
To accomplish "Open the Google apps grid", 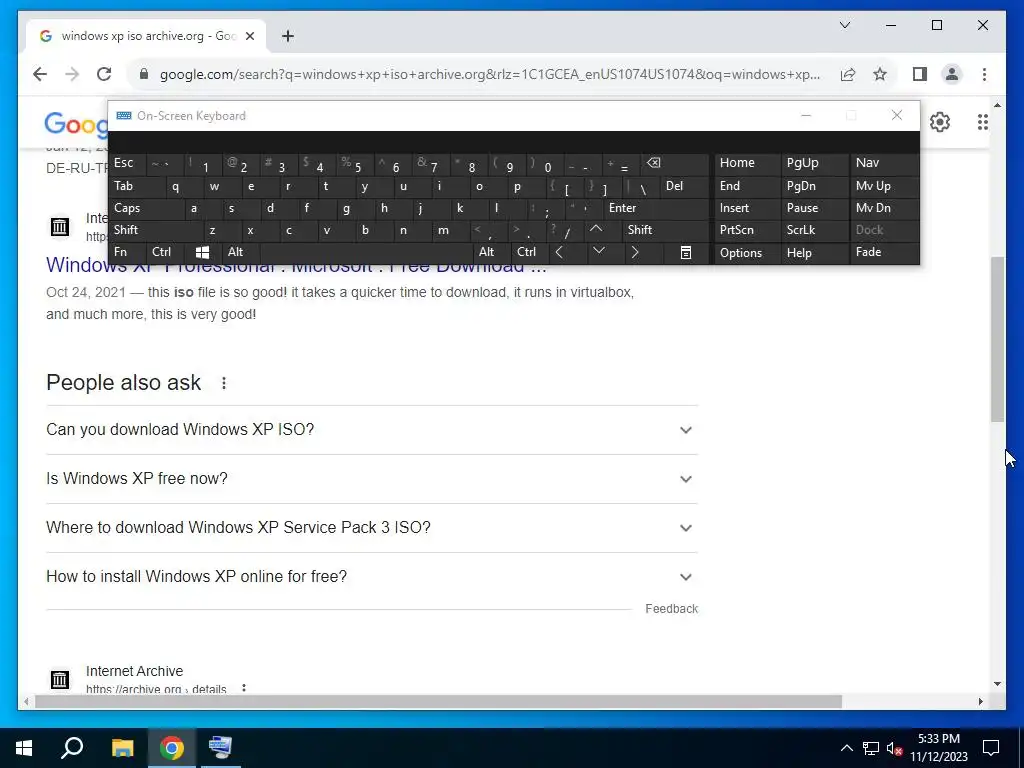I will [982, 122].
